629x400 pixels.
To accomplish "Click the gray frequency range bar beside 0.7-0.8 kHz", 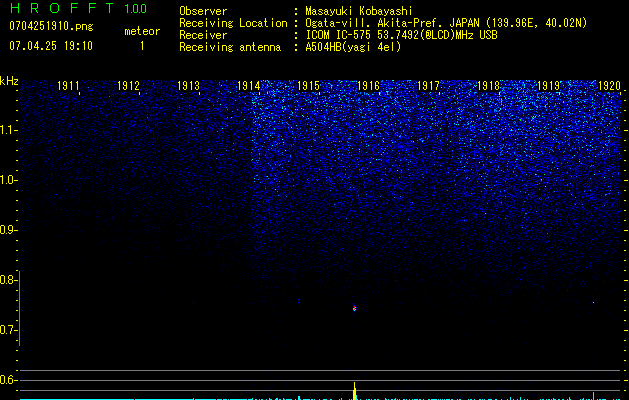I will tap(19, 308).
